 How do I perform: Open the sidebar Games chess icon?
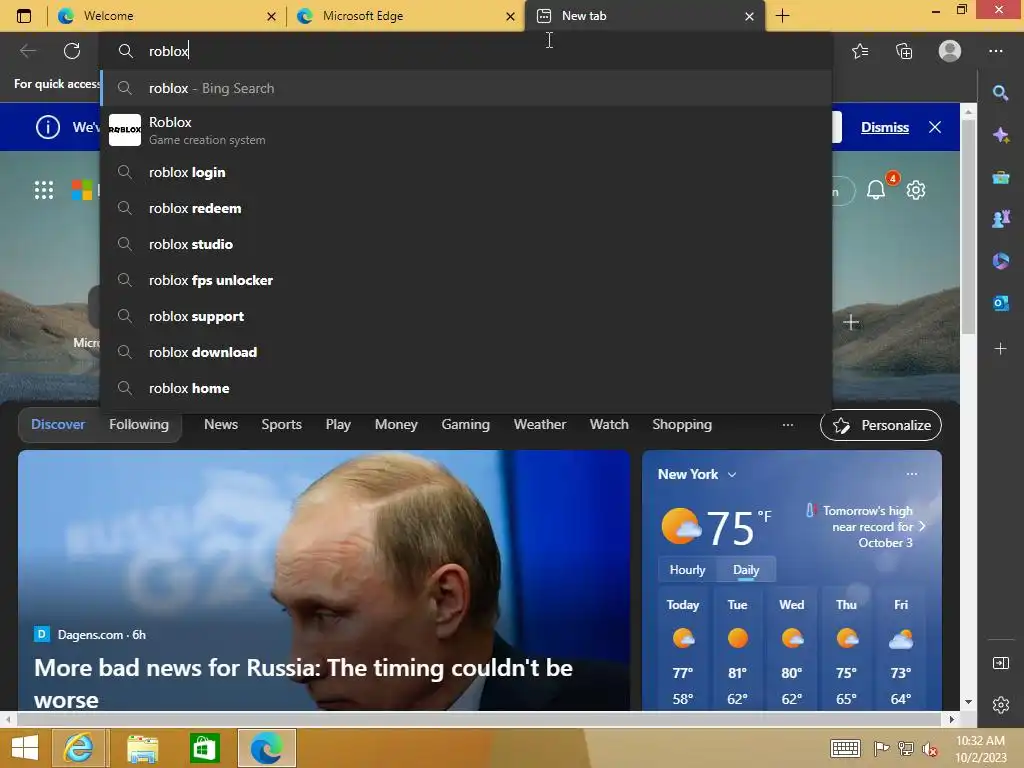[1000, 219]
